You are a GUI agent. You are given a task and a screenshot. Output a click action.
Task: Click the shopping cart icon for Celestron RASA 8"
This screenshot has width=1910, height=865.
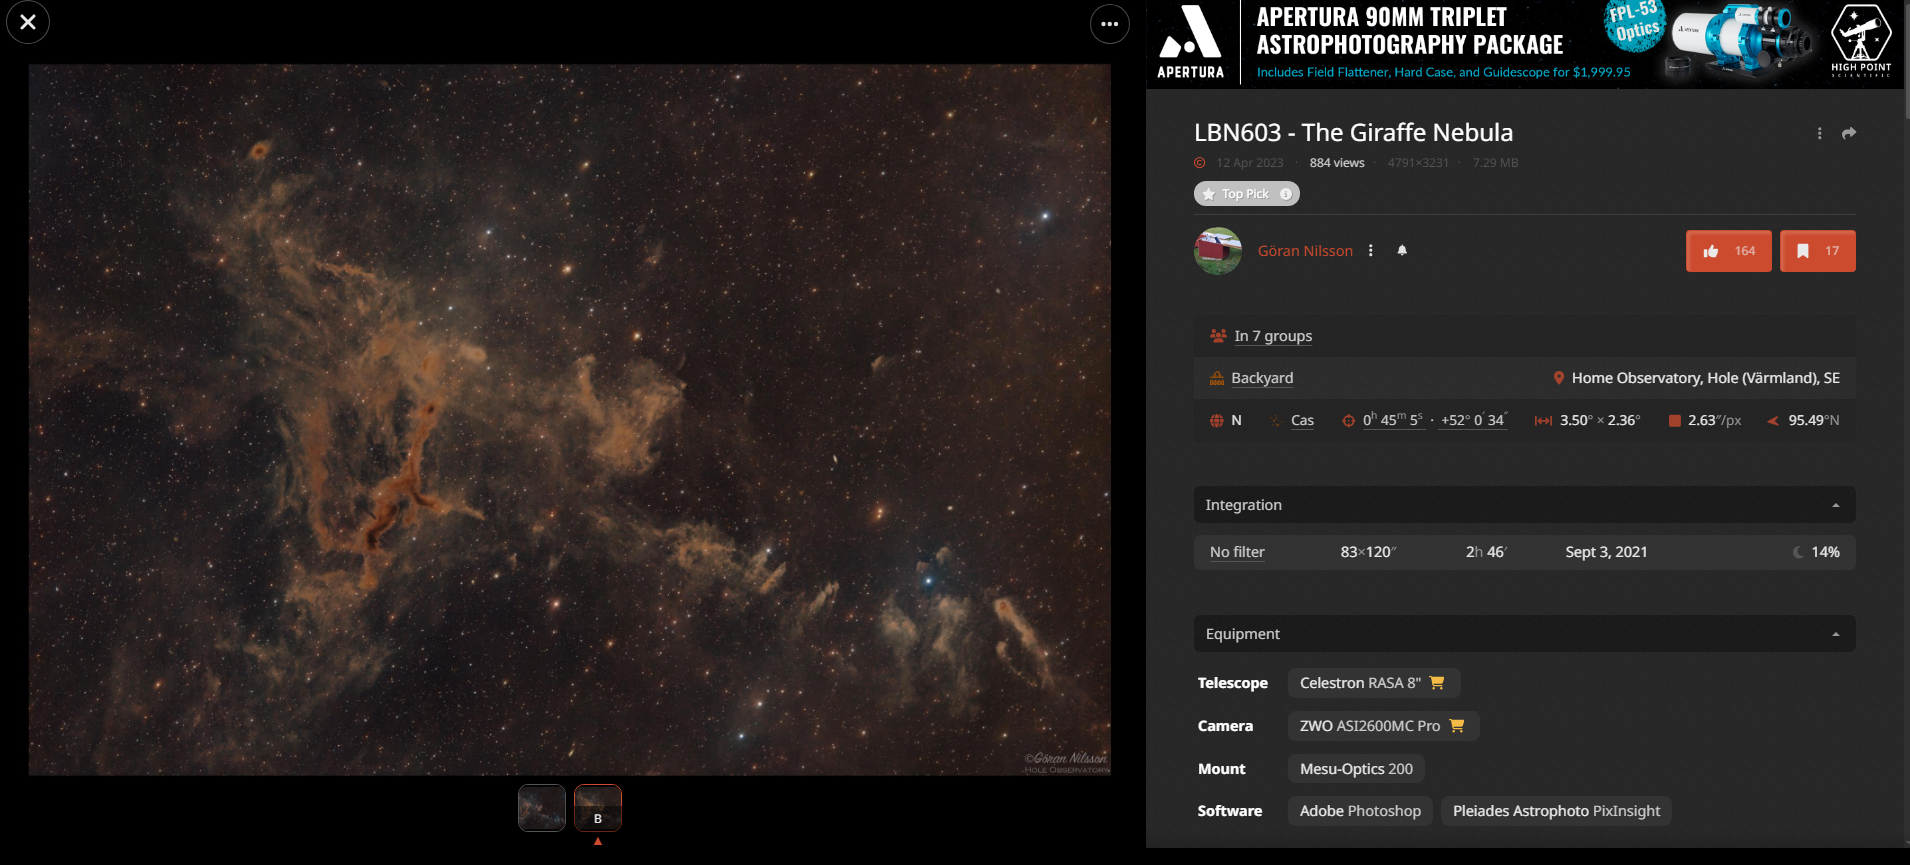pos(1437,683)
